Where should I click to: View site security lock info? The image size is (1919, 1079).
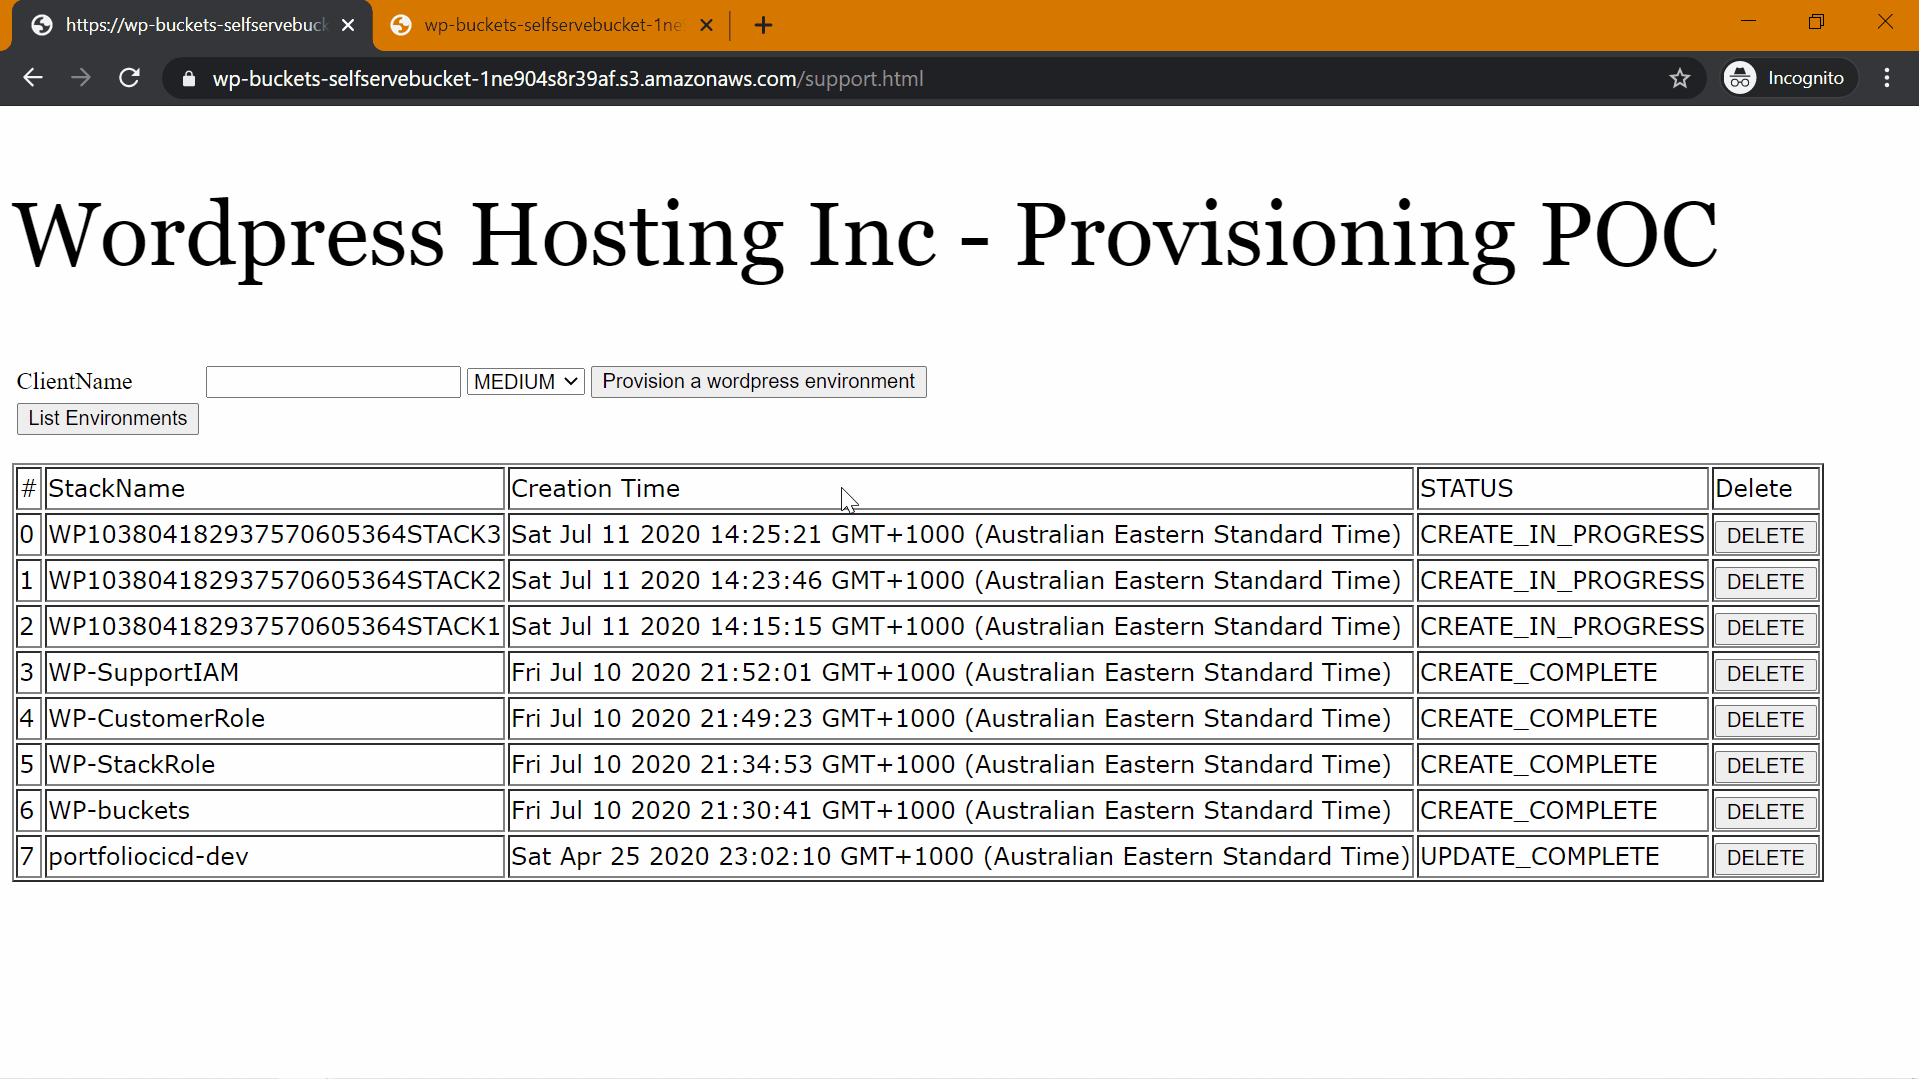pyautogui.click(x=188, y=79)
